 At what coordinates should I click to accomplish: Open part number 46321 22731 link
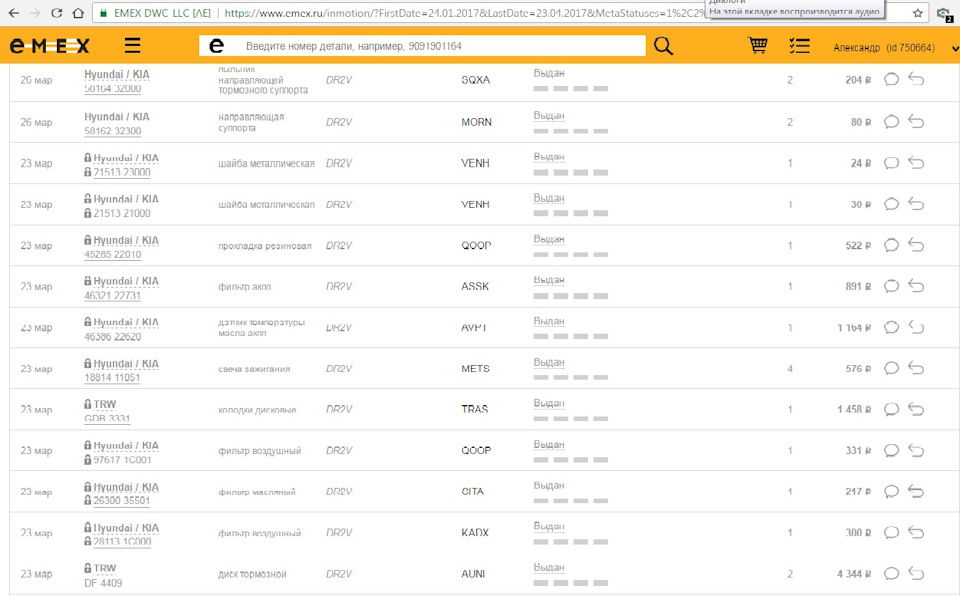[113, 295]
